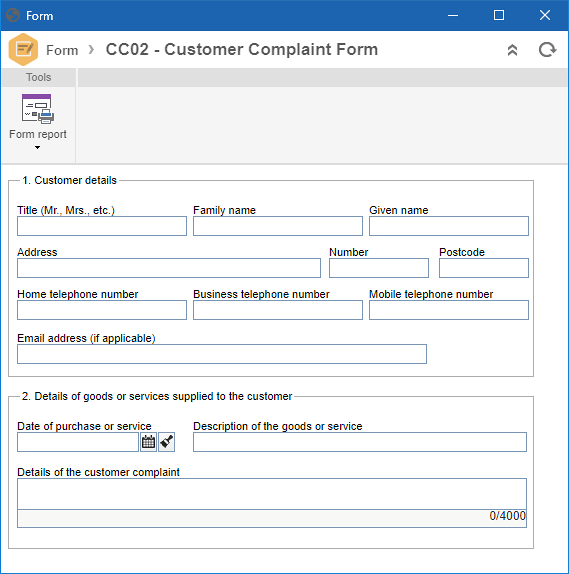Collapse the toolbar with the double chevron
Image resolution: width=569 pixels, height=574 pixels.
tap(513, 50)
